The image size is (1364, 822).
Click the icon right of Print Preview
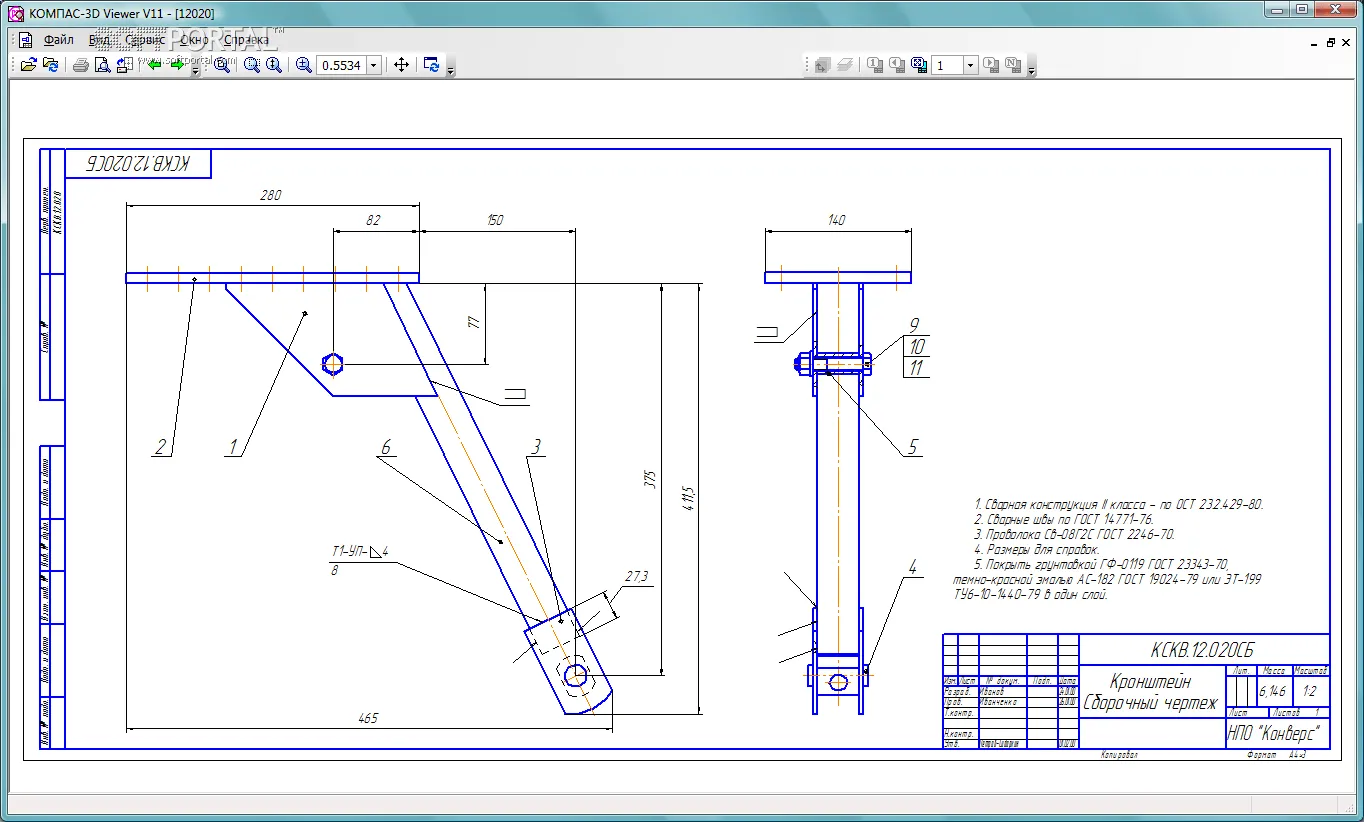(124, 65)
